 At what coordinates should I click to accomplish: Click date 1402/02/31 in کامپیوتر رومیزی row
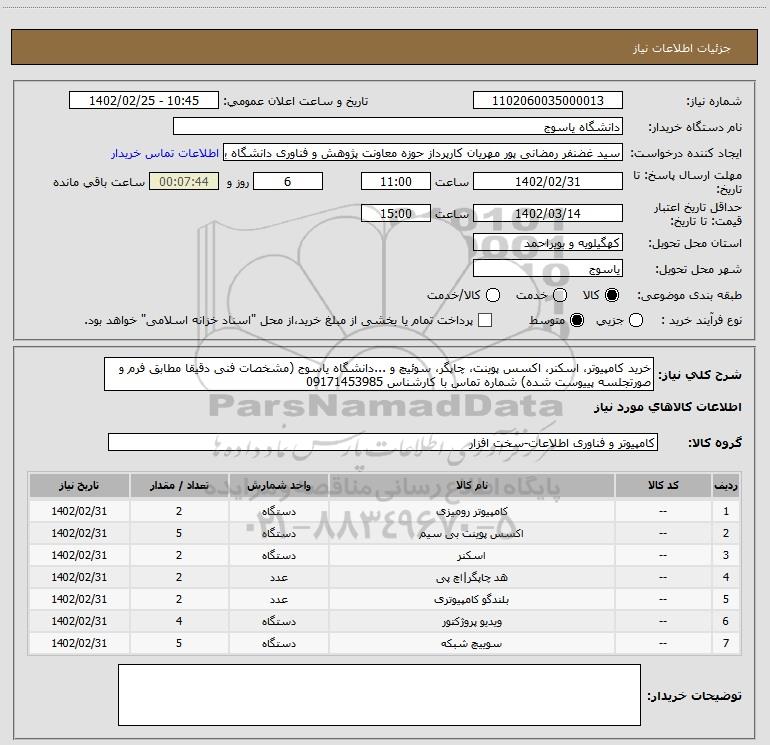click(79, 511)
